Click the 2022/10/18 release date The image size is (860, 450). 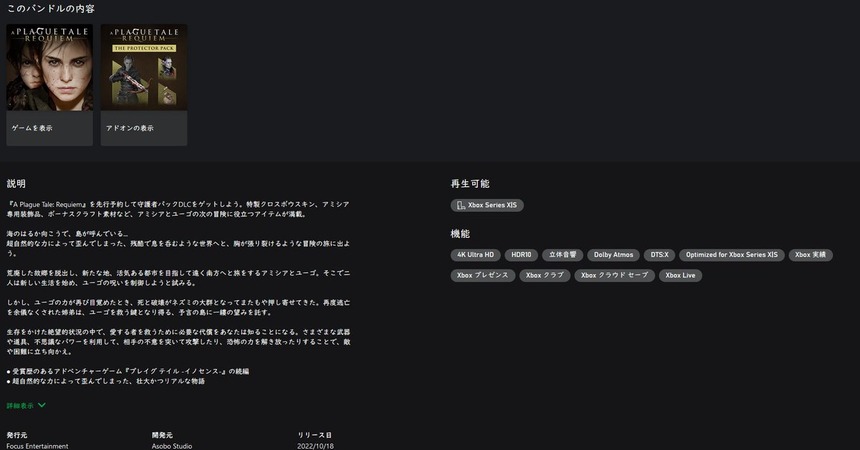[315, 446]
